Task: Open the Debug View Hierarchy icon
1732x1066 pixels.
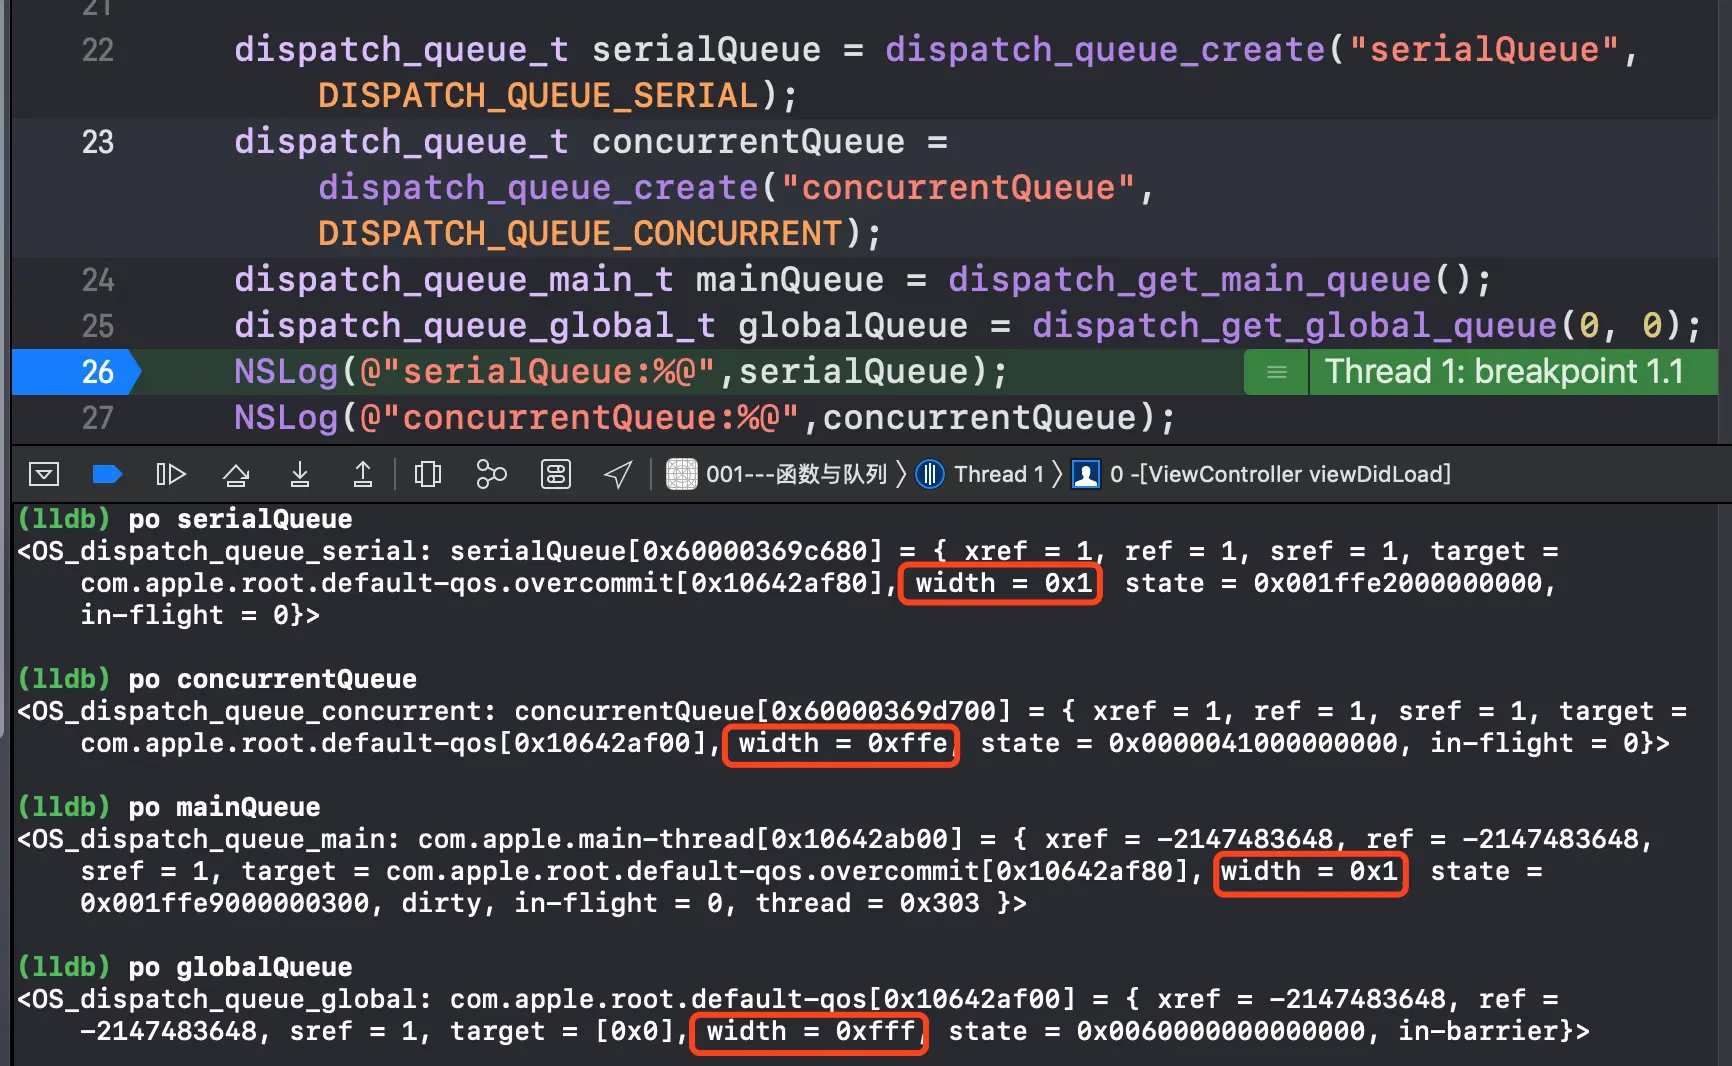Action: point(428,474)
